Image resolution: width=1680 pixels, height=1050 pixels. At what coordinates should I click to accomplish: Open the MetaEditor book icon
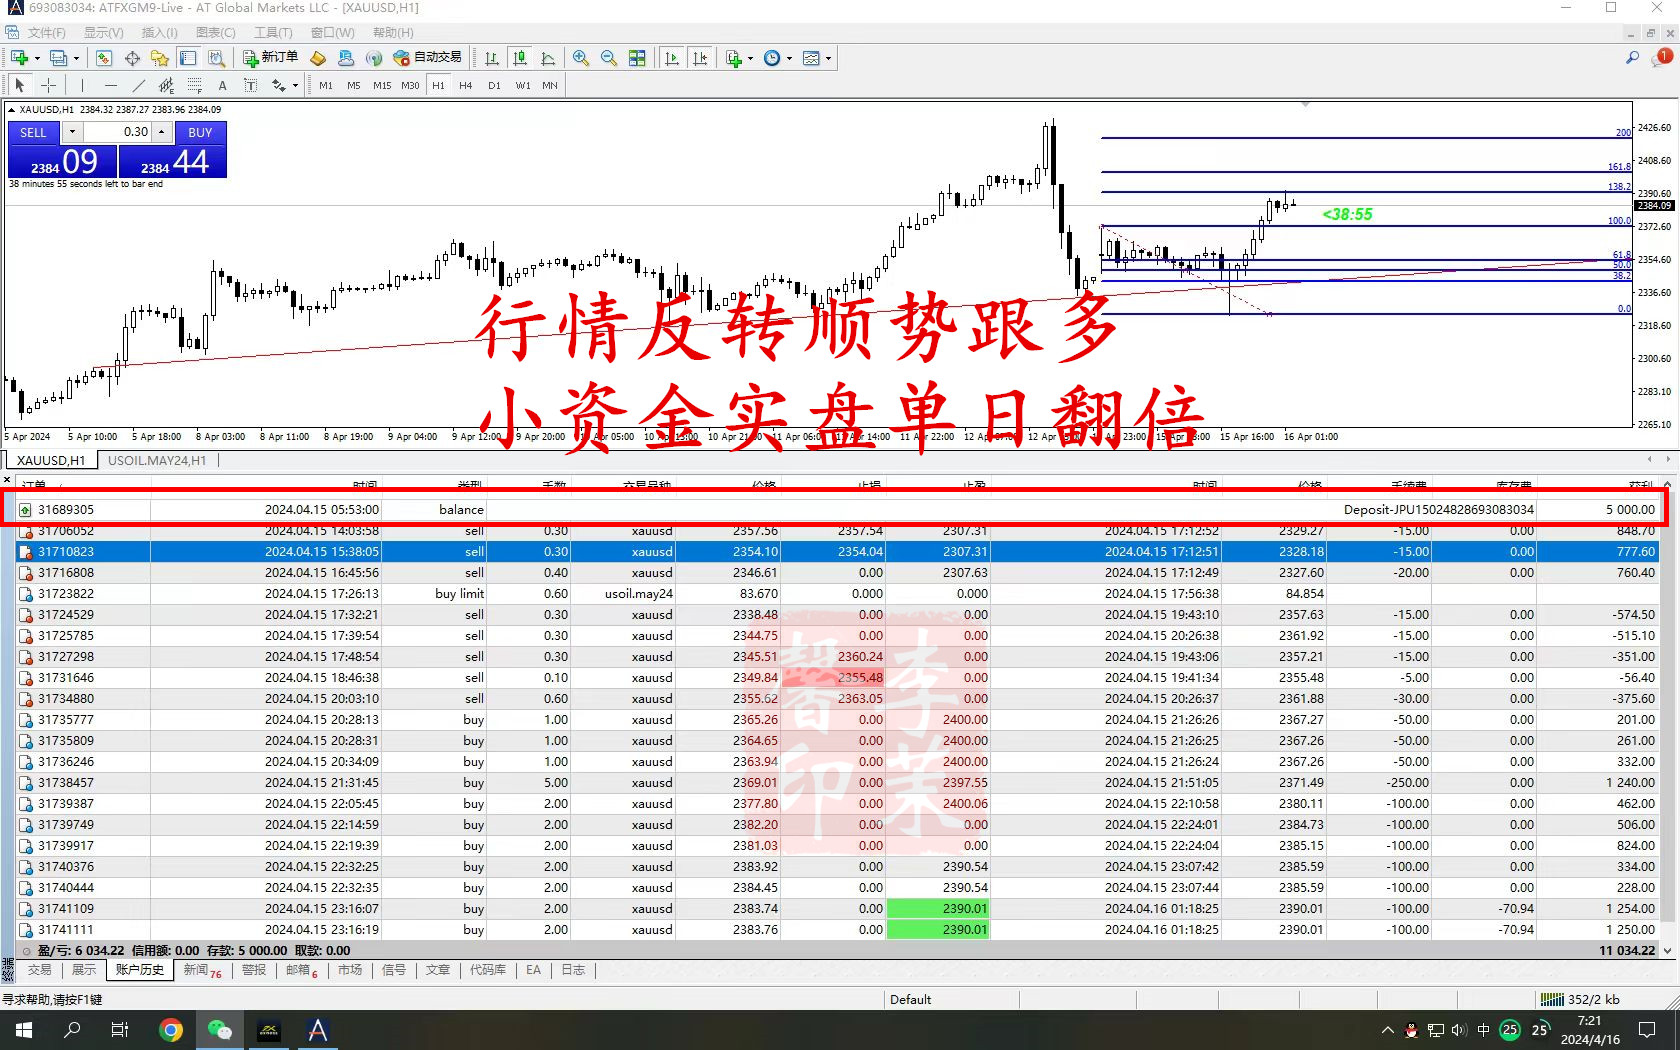318,58
